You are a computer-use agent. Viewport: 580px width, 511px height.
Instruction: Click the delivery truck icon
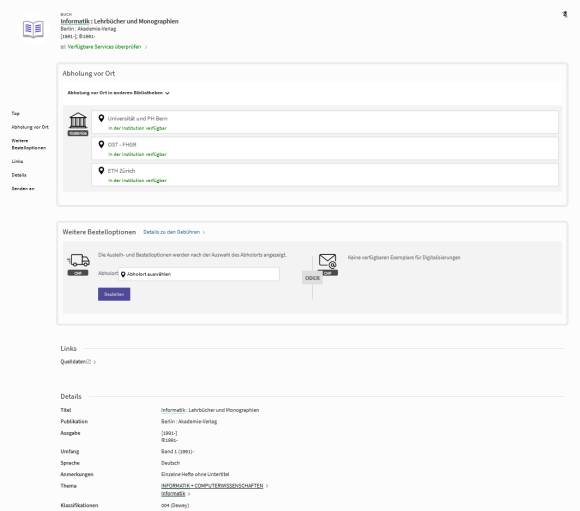coord(78,260)
